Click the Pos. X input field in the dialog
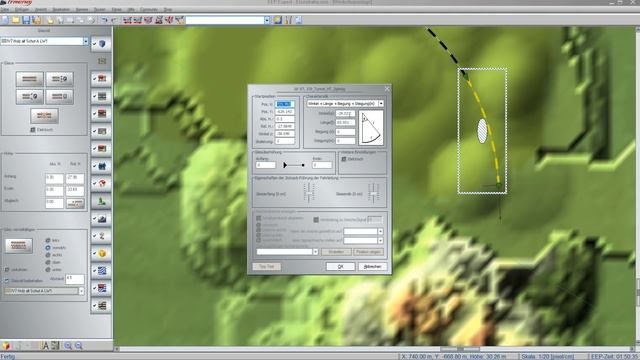640x360 pixels. [x=284, y=104]
